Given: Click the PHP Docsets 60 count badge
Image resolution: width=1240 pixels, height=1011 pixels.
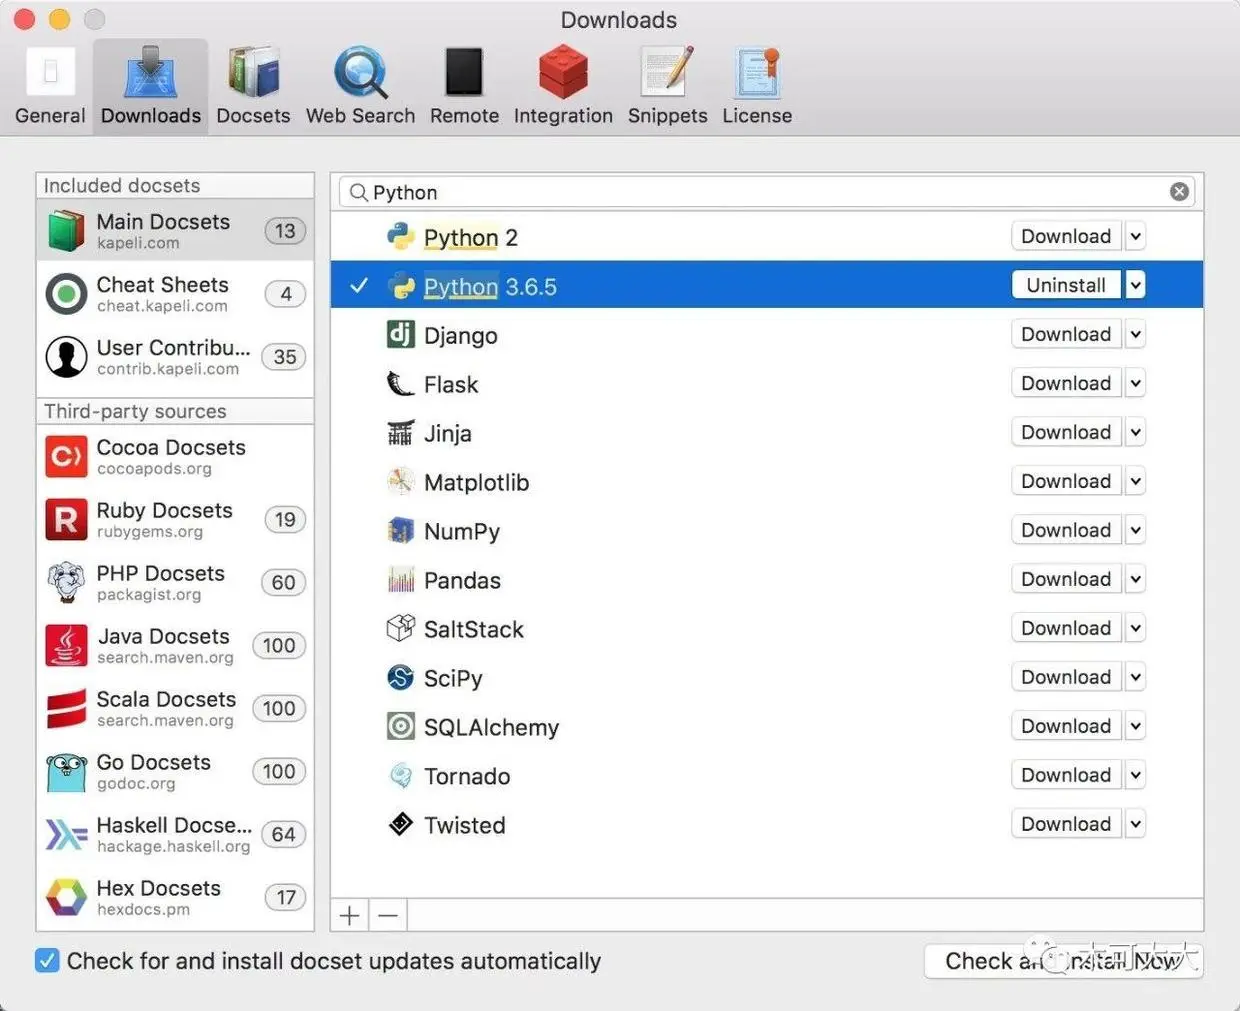Looking at the screenshot, I should point(283,582).
